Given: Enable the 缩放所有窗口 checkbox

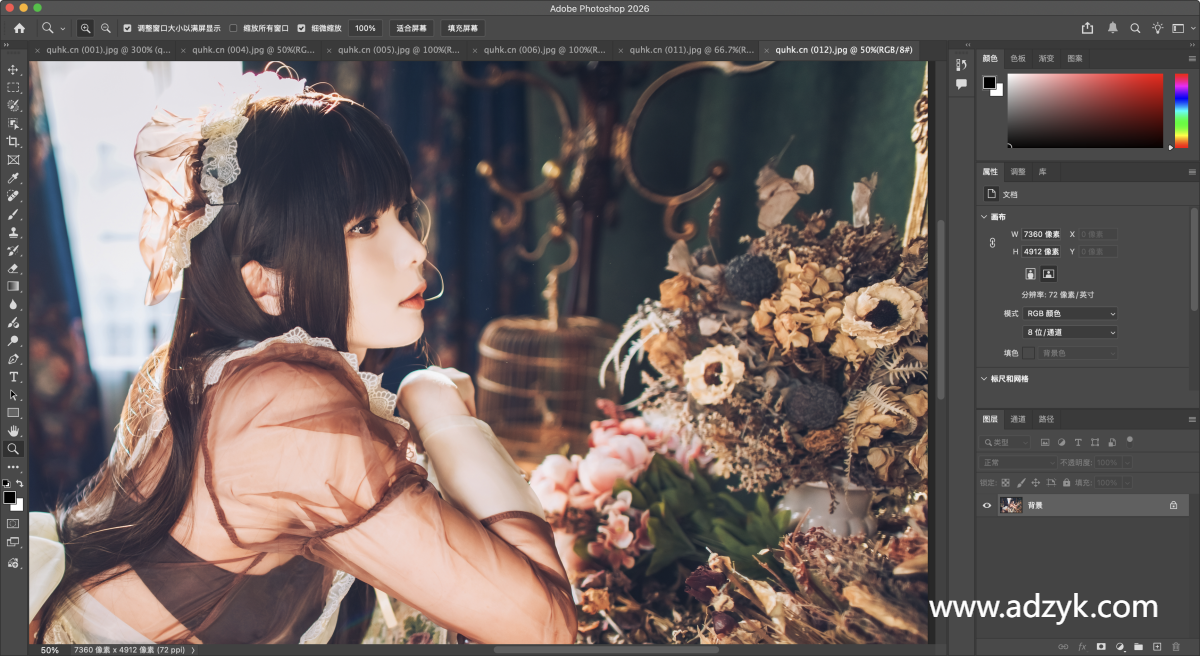Looking at the screenshot, I should (234, 28).
